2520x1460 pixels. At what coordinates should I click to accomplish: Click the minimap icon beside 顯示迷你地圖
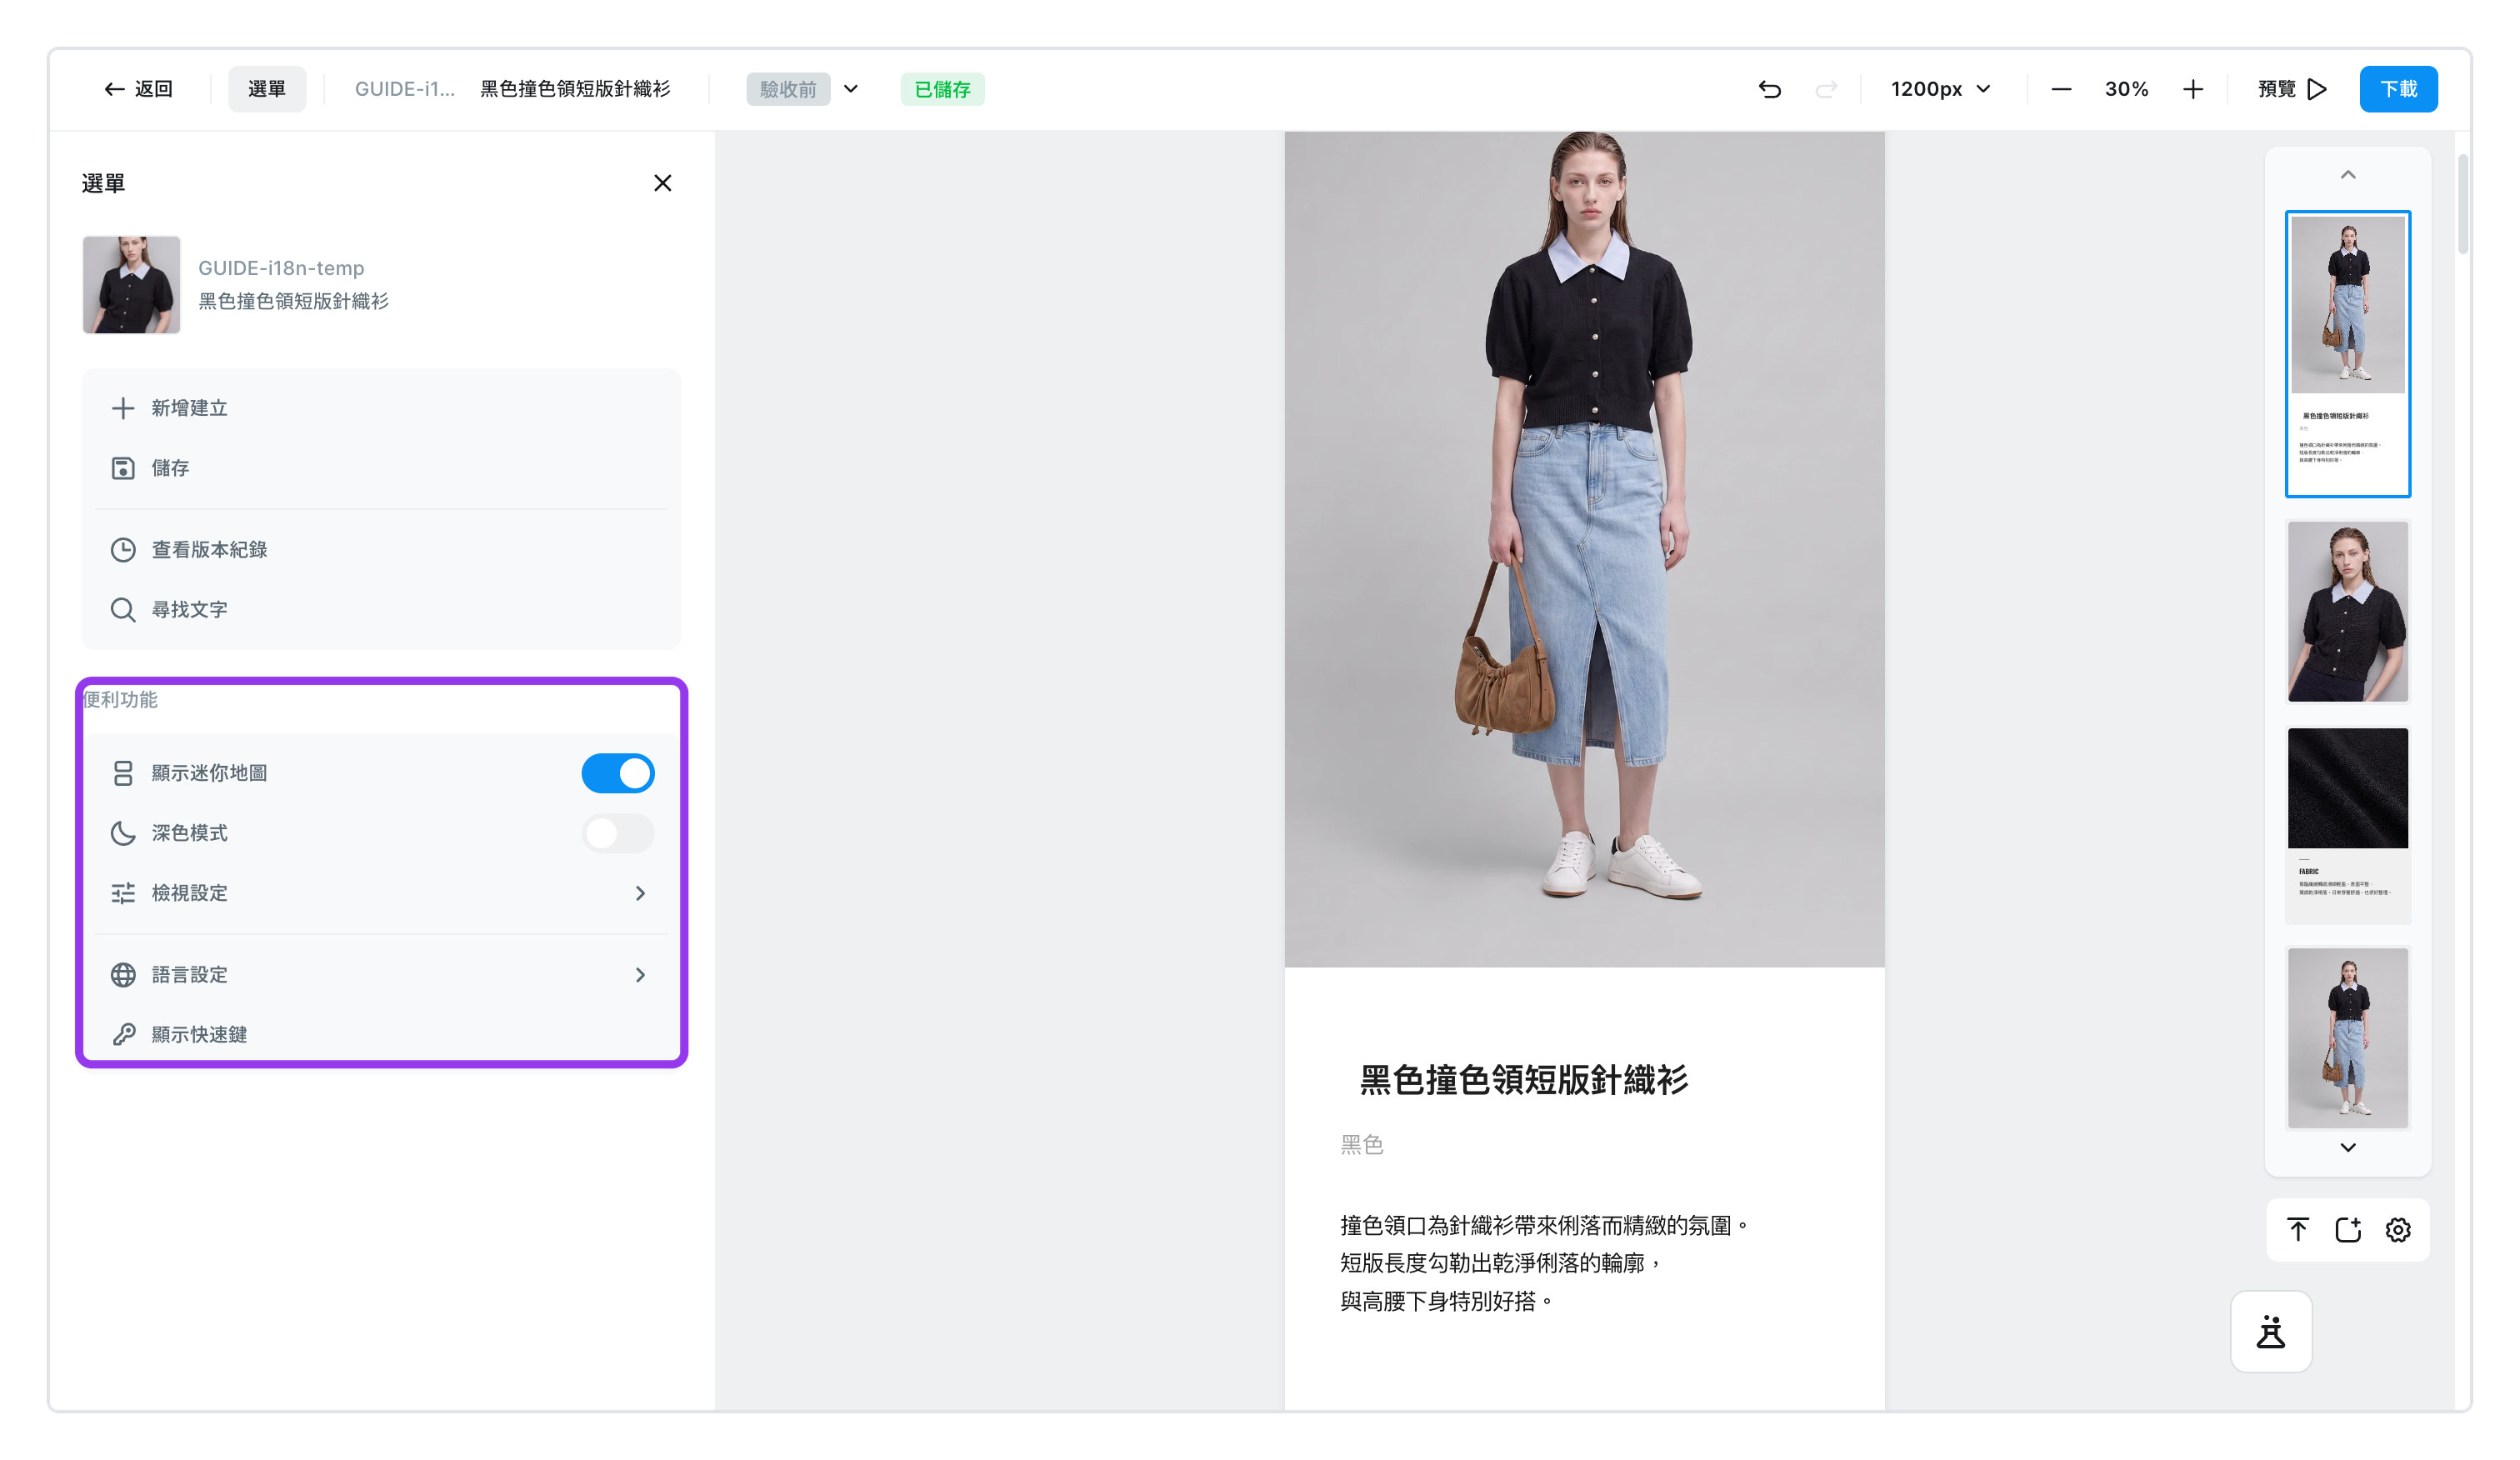pyautogui.click(x=123, y=773)
